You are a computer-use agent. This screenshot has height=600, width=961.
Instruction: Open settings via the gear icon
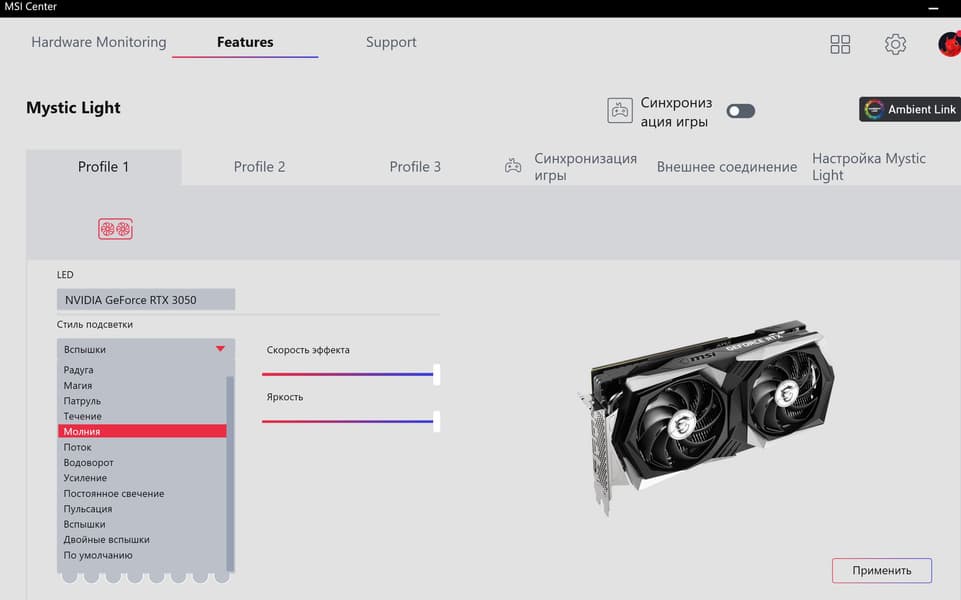[x=895, y=44]
